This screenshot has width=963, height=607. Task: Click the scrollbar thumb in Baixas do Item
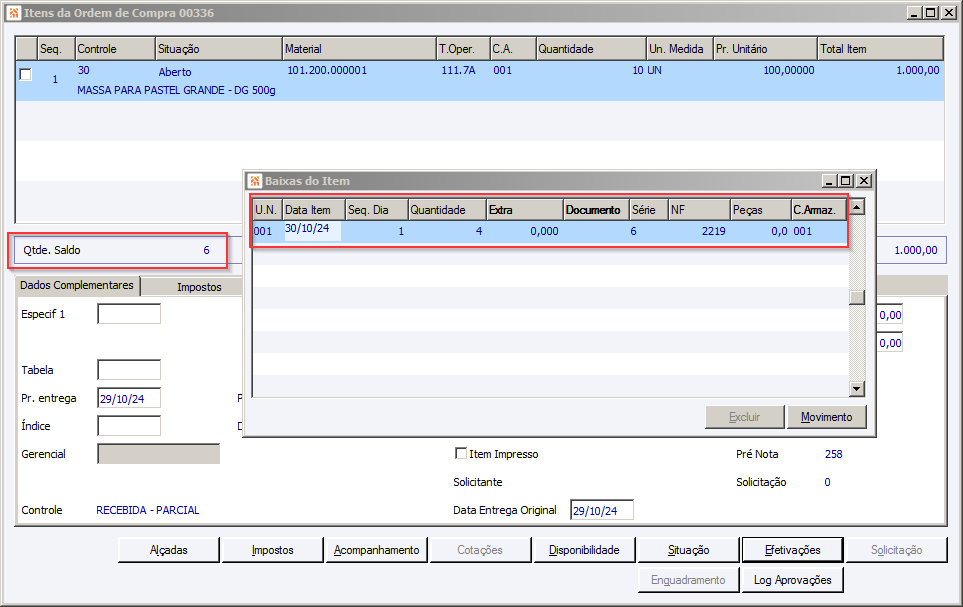click(856, 297)
